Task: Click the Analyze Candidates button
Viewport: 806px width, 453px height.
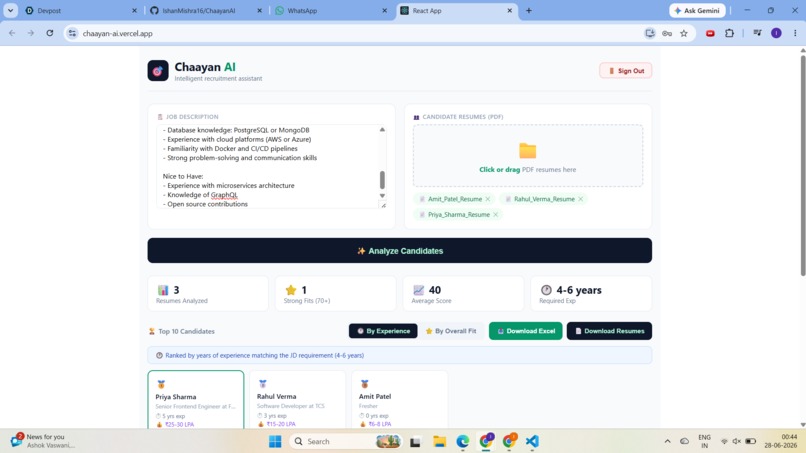Action: (x=399, y=250)
